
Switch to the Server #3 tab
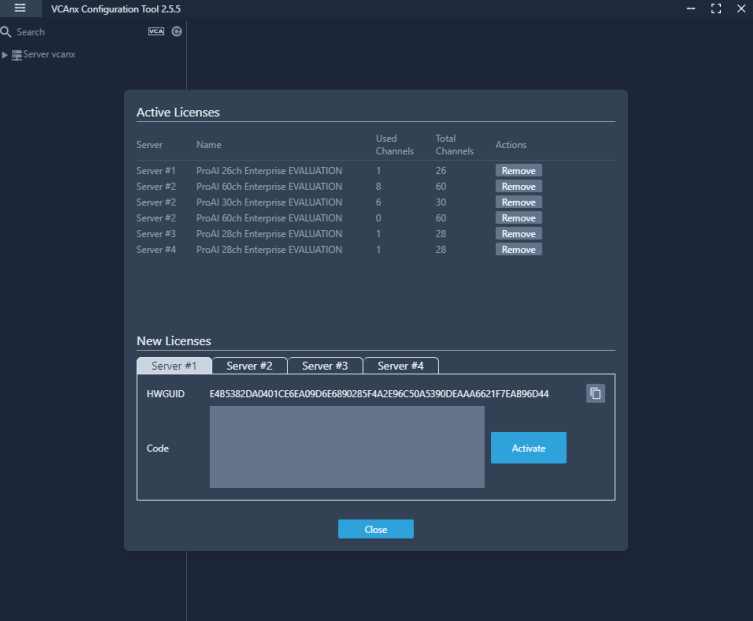[x=325, y=365]
